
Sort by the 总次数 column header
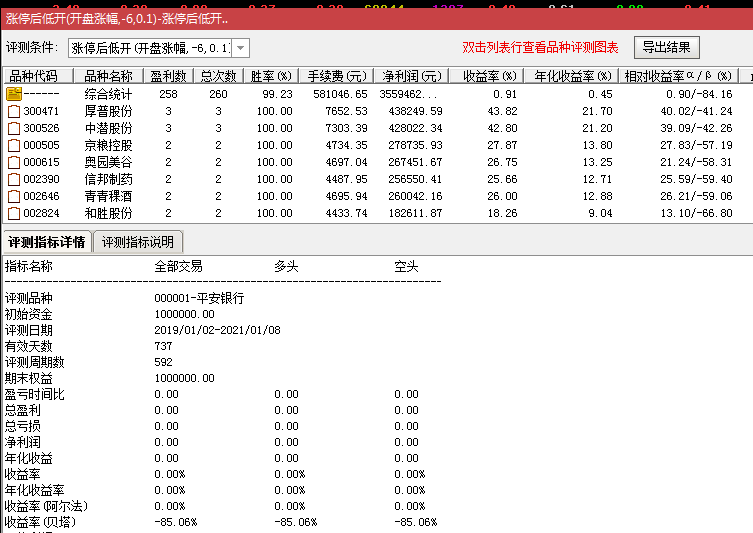tap(219, 76)
